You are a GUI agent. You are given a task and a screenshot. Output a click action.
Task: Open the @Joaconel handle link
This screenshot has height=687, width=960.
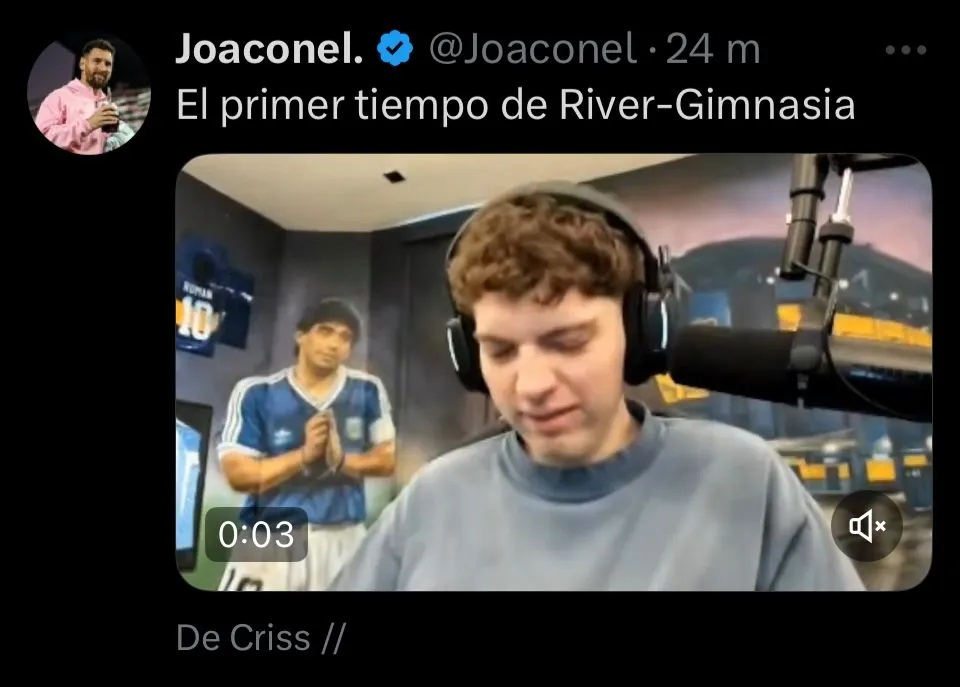[x=533, y=48]
